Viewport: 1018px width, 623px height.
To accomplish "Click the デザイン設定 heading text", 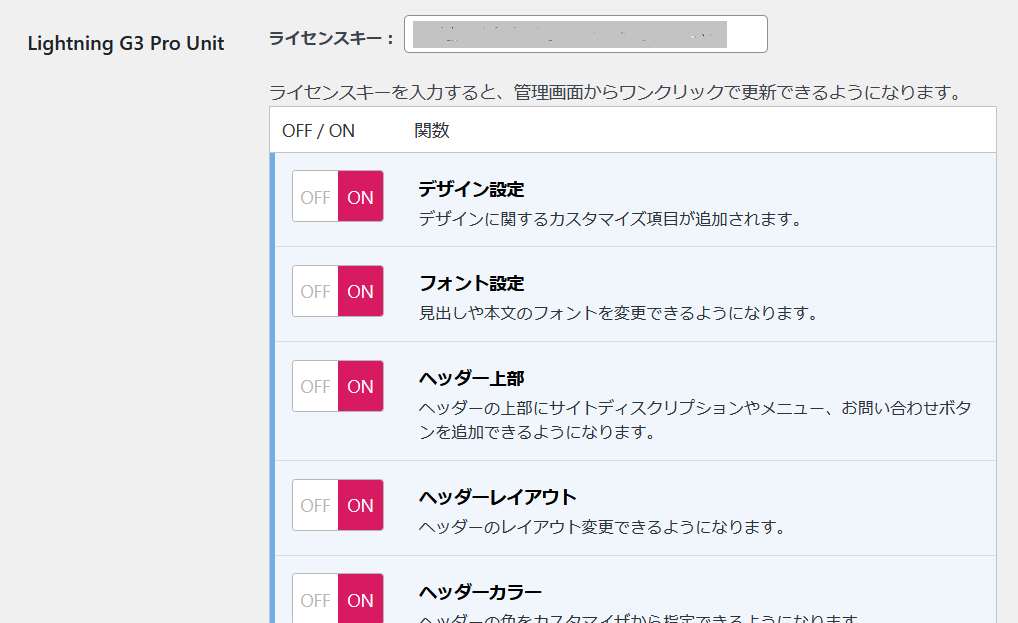I will click(x=471, y=189).
